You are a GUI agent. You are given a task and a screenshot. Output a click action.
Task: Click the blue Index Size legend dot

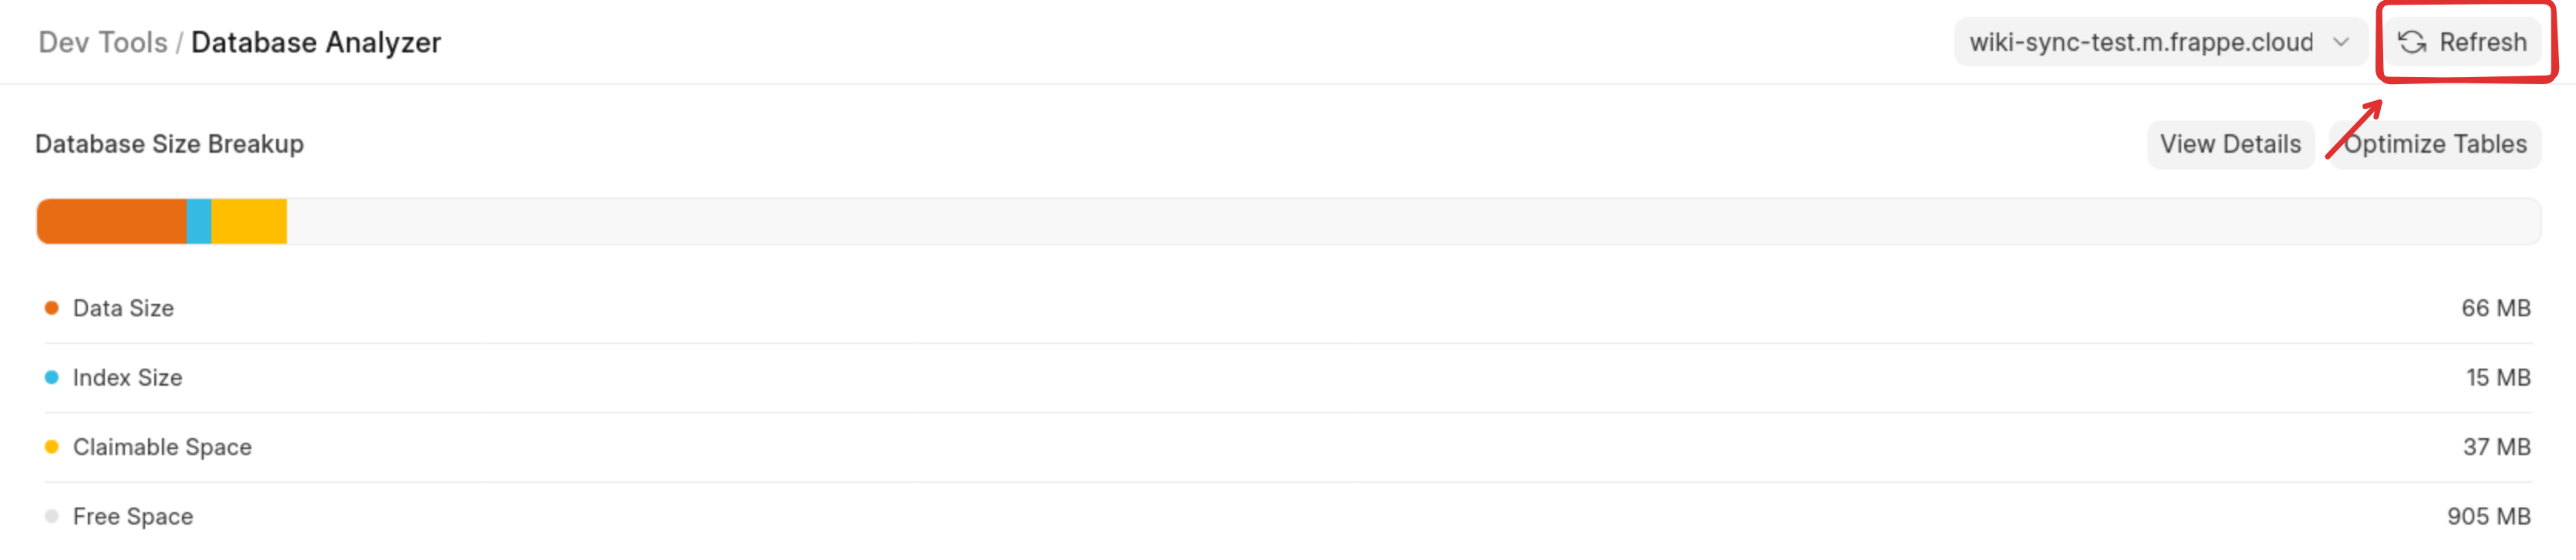click(x=52, y=377)
